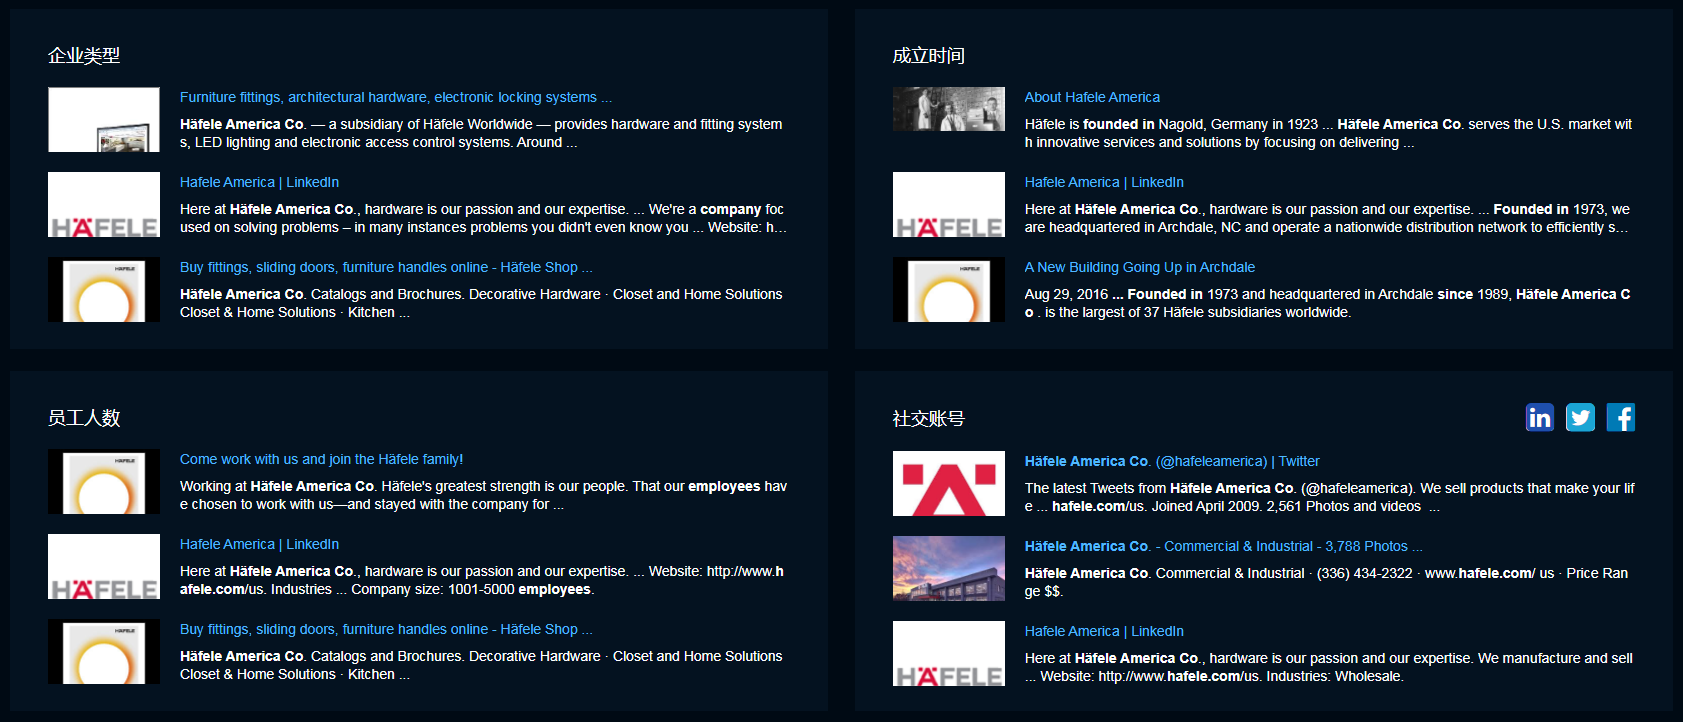Click snippet starting 'Aug 29, 2016'

(1328, 303)
